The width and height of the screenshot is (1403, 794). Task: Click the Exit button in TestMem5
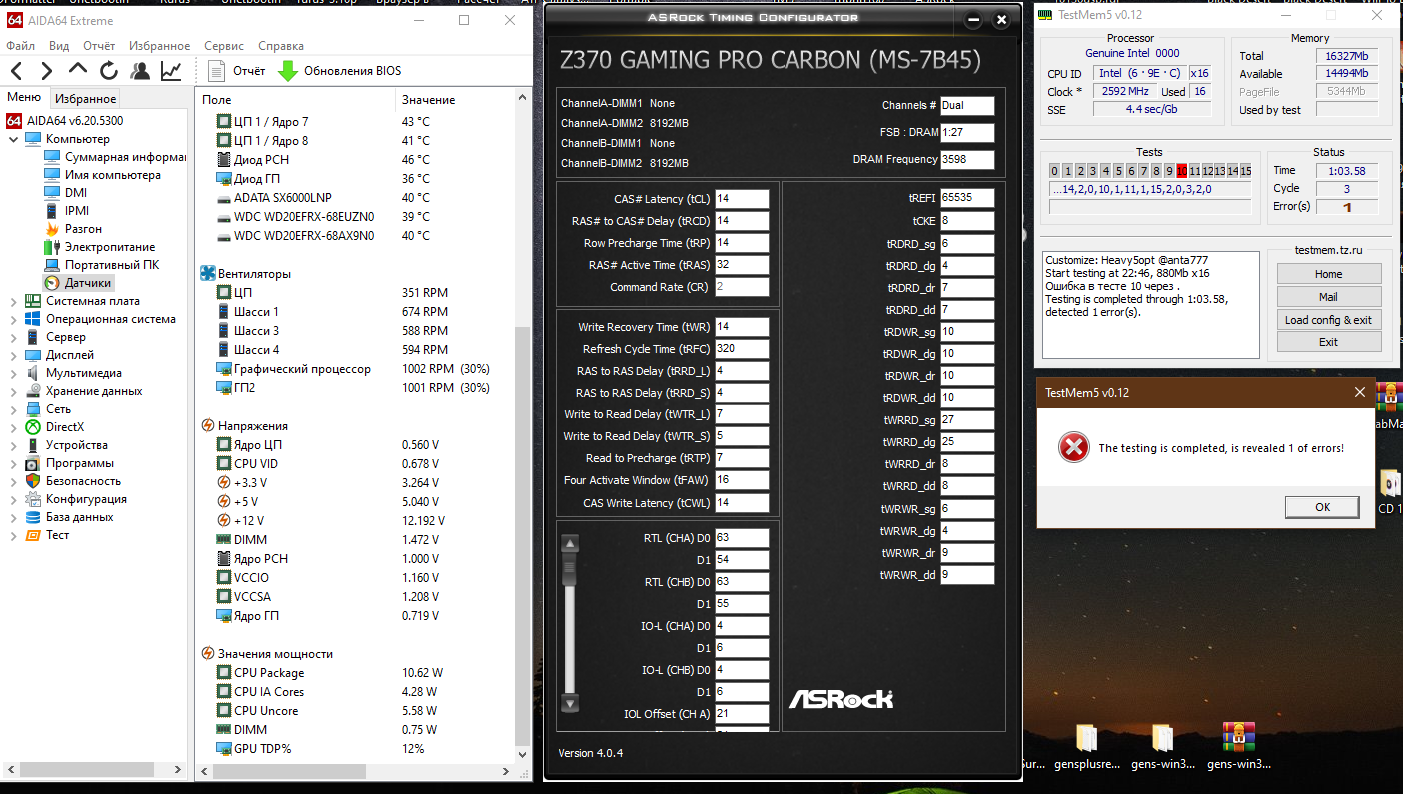[1329, 342]
